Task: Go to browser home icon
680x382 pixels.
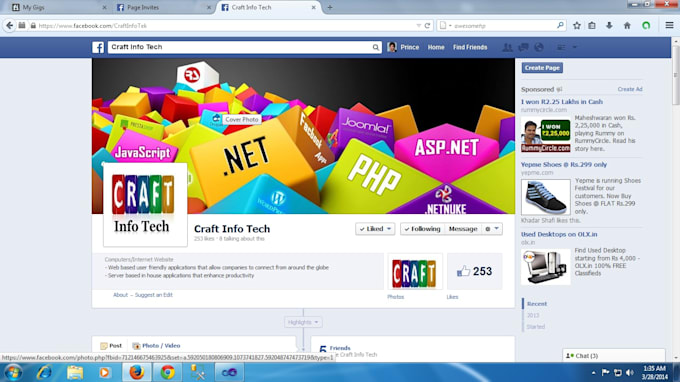Action: [x=627, y=26]
